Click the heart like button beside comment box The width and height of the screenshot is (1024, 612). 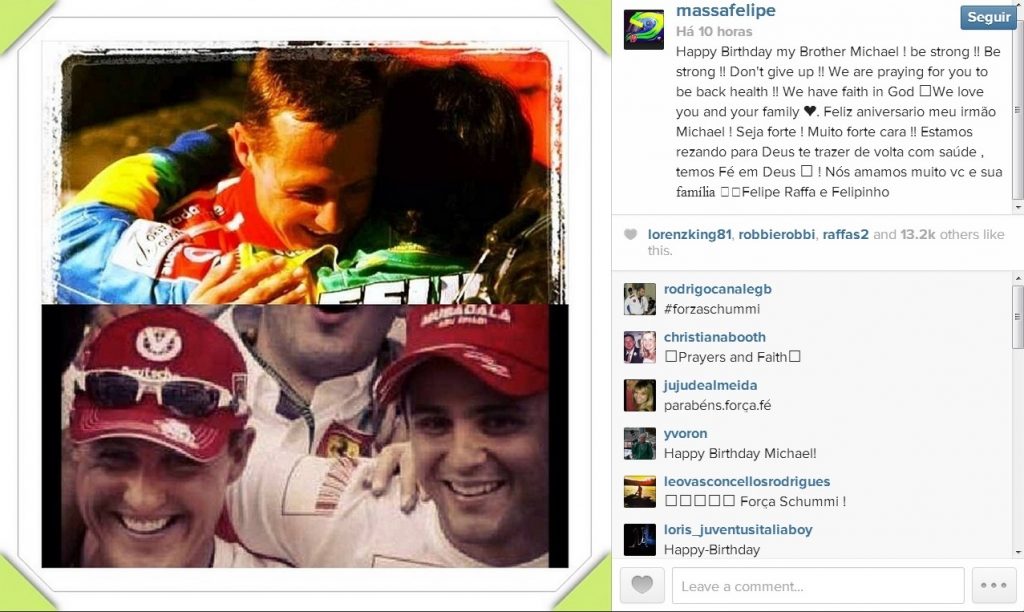click(x=642, y=585)
